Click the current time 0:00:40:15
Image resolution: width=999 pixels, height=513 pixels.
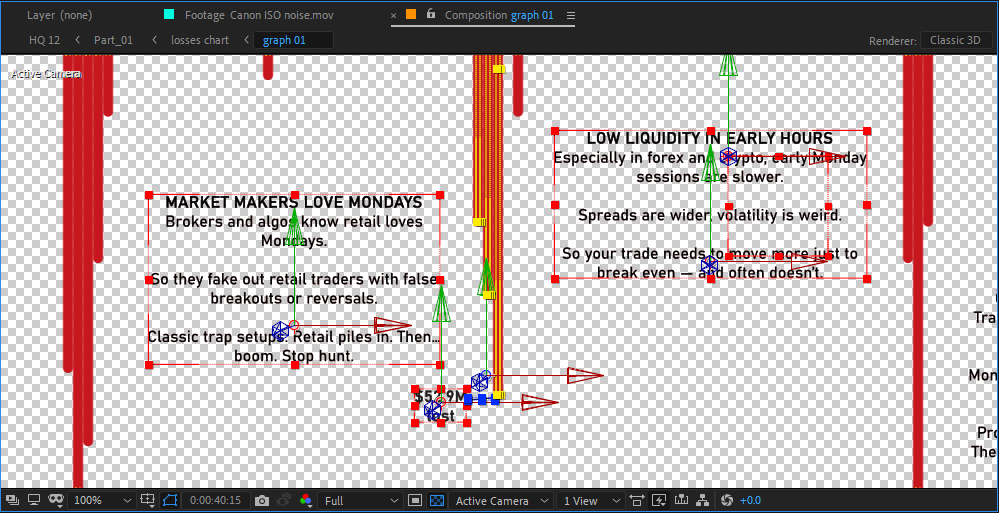click(215, 501)
